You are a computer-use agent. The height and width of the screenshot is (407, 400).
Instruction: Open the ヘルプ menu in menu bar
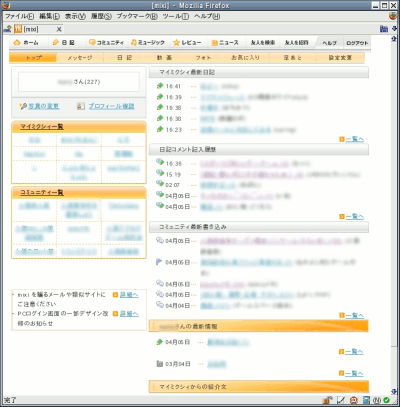(x=207, y=16)
